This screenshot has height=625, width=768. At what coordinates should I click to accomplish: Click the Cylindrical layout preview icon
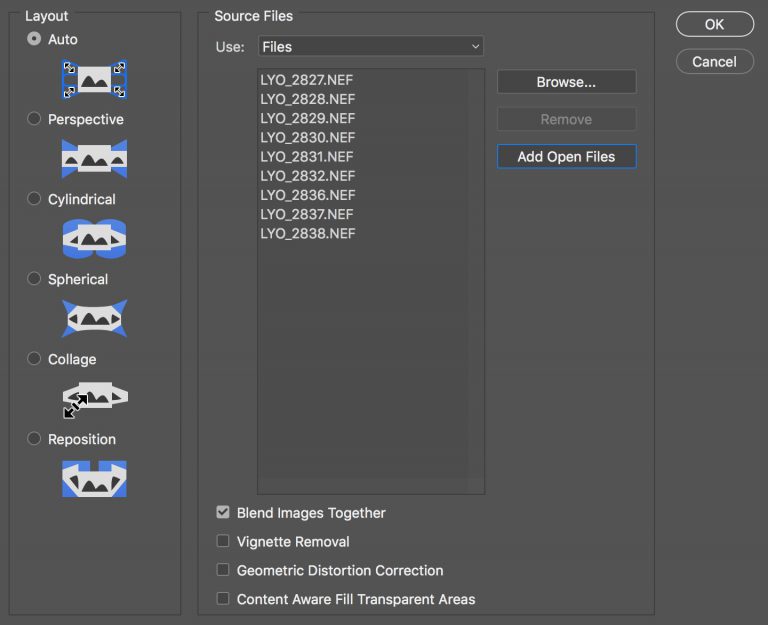point(95,239)
